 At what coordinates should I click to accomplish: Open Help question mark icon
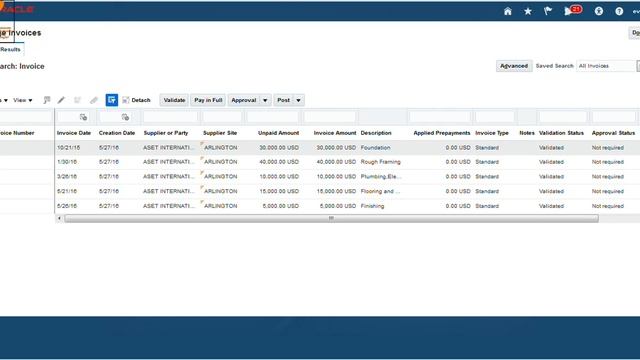pos(619,11)
